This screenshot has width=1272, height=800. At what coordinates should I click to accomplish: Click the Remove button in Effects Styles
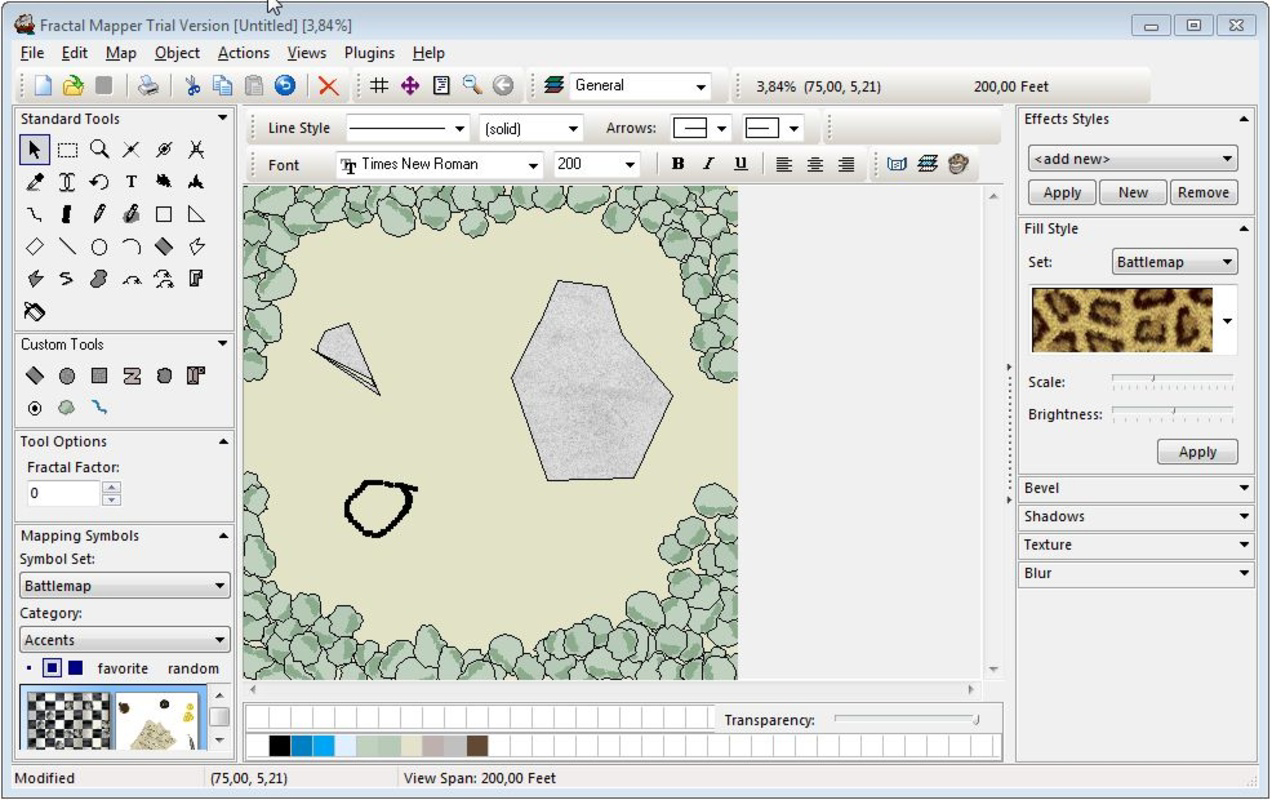1203,193
